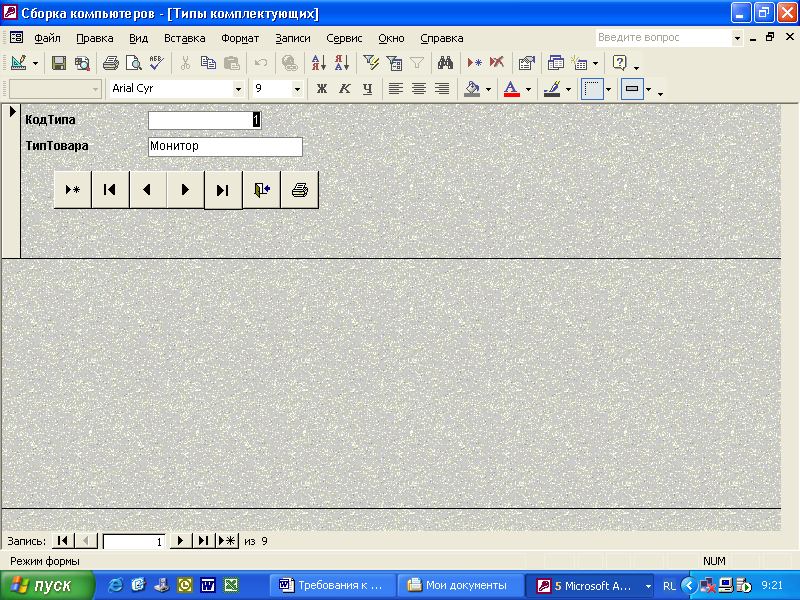Open the Записи menu
Image resolution: width=800 pixels, height=600 pixels.
tap(293, 38)
